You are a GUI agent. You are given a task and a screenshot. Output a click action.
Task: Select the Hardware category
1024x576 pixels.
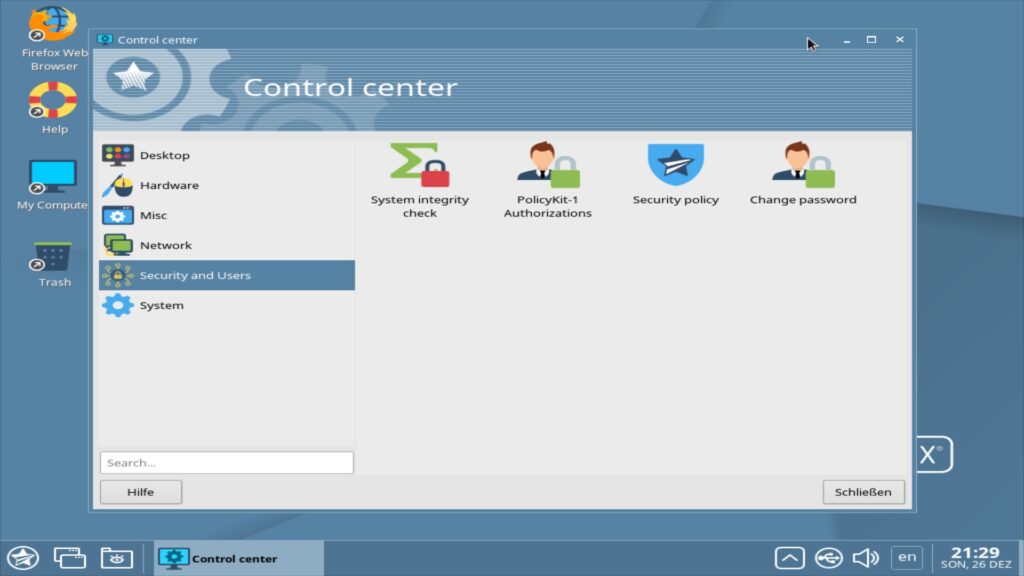click(x=227, y=185)
